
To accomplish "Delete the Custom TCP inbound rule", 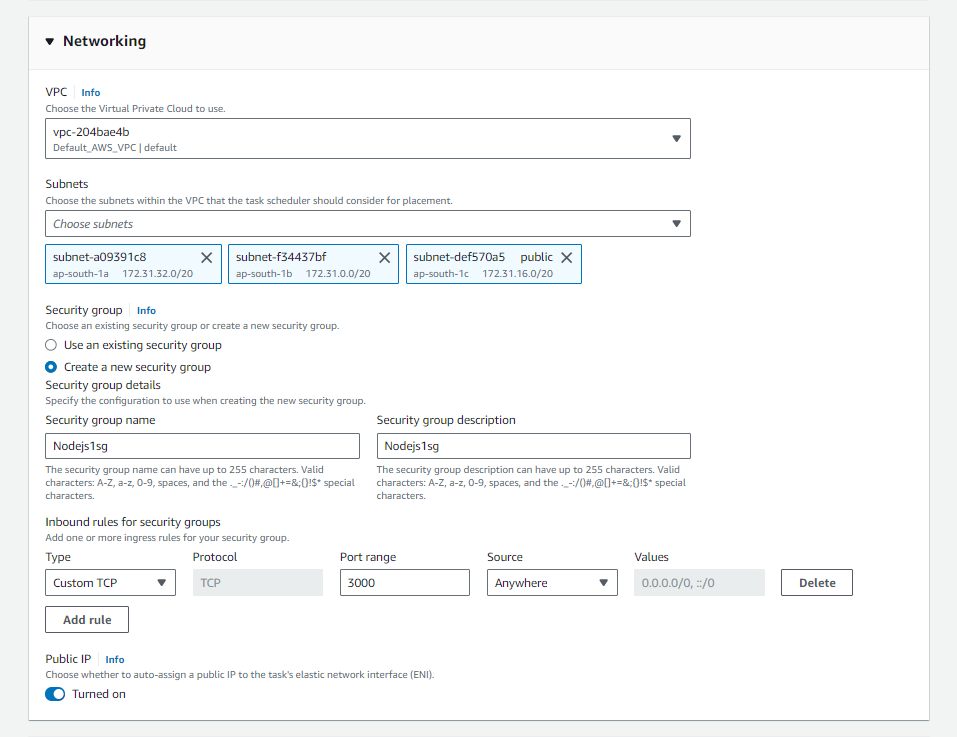I will [x=815, y=582].
